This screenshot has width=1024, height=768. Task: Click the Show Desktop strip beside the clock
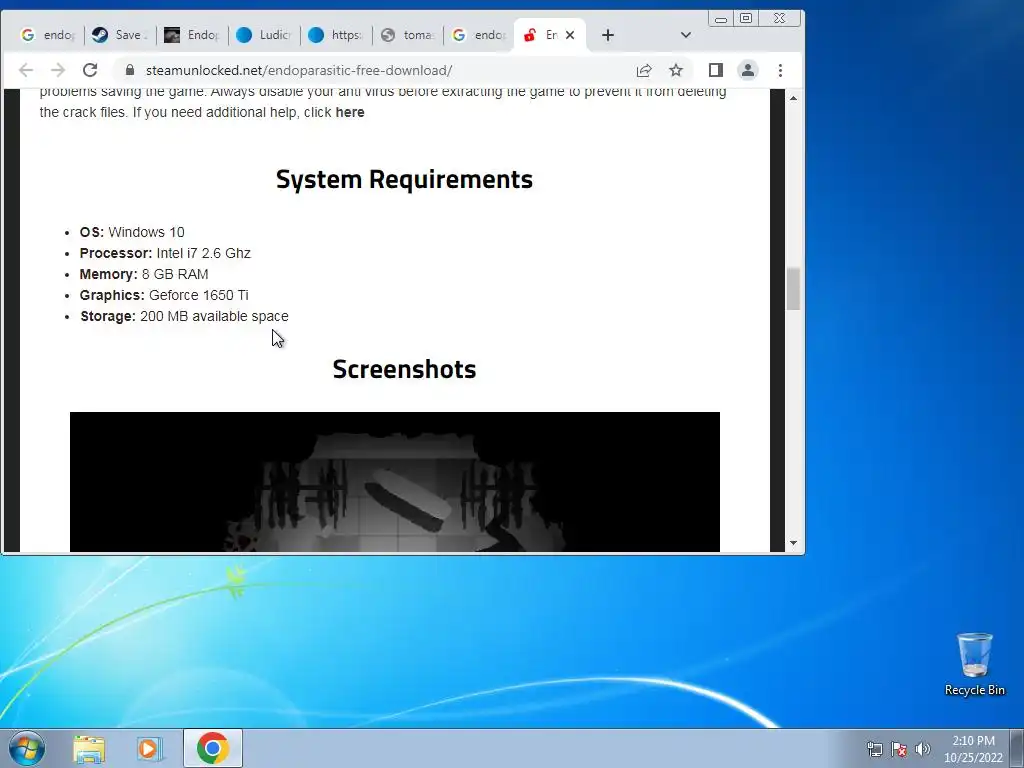click(1017, 748)
